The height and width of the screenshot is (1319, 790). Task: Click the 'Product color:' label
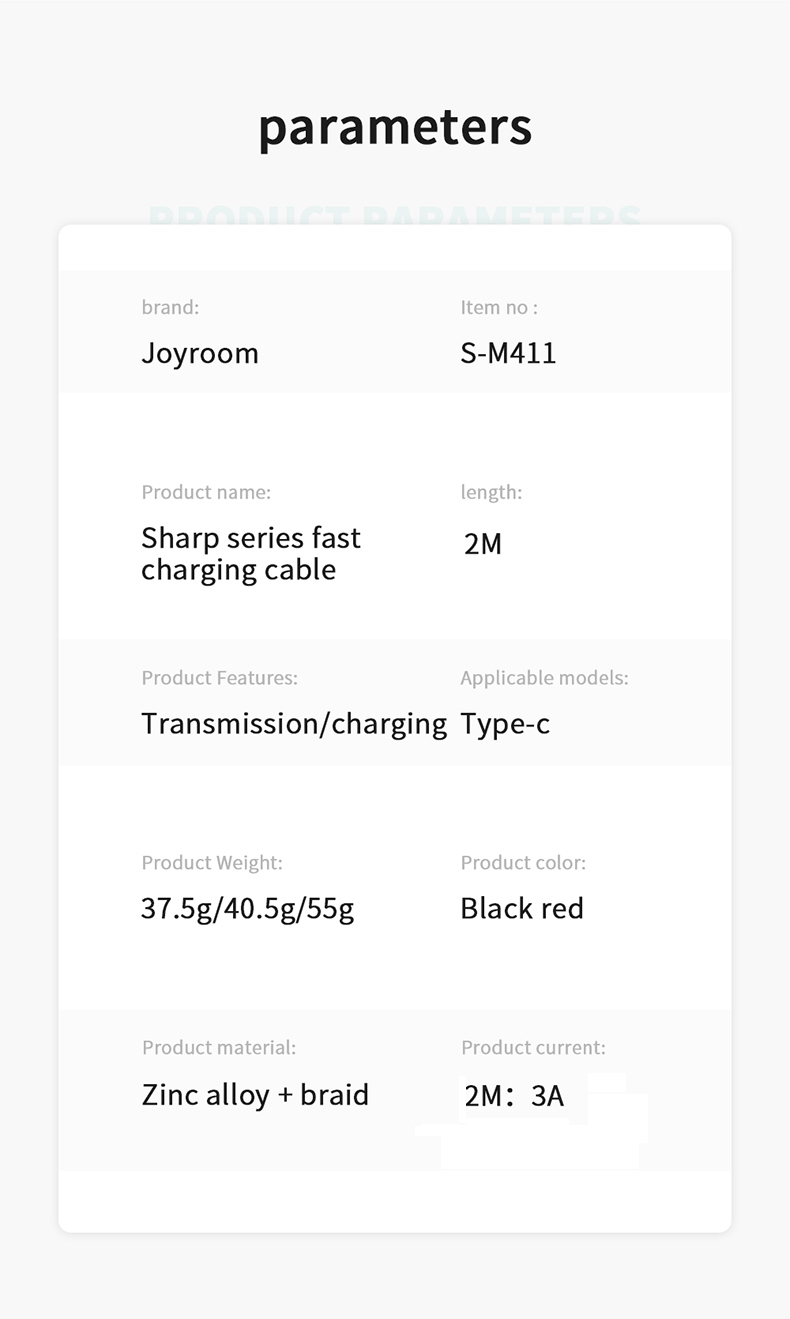click(523, 863)
